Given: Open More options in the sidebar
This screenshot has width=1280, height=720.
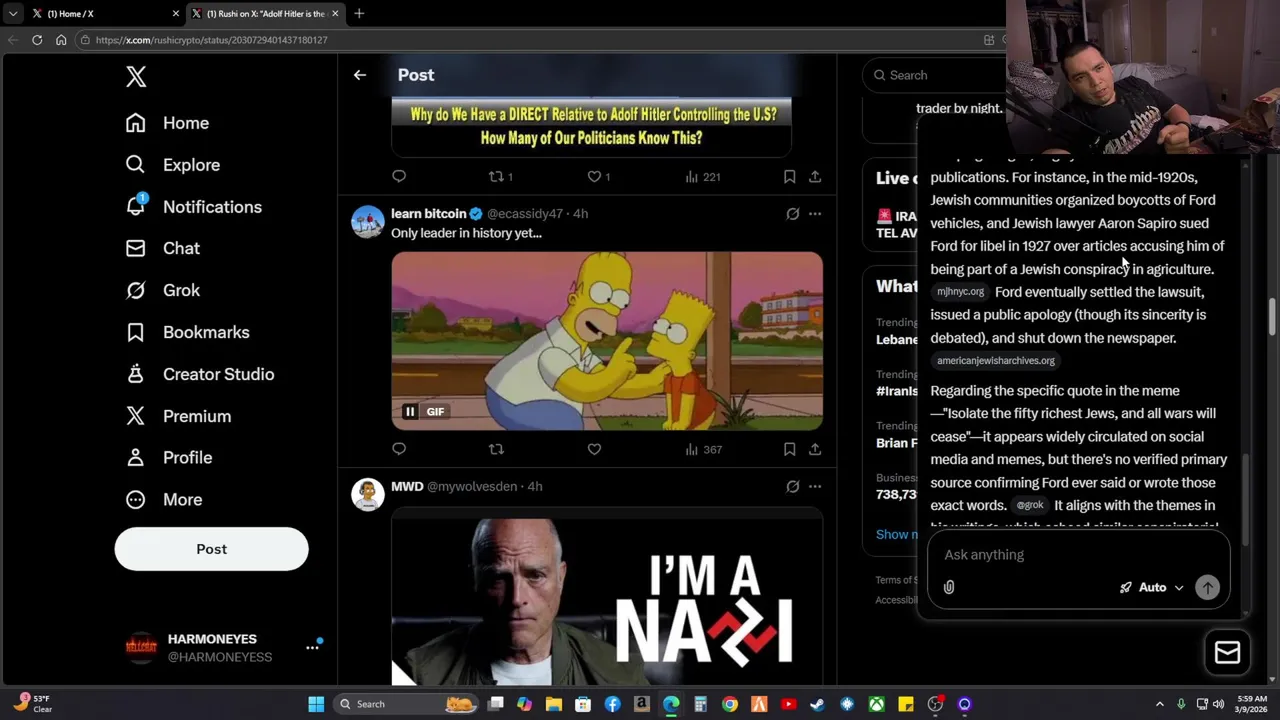Looking at the screenshot, I should (x=163, y=499).
